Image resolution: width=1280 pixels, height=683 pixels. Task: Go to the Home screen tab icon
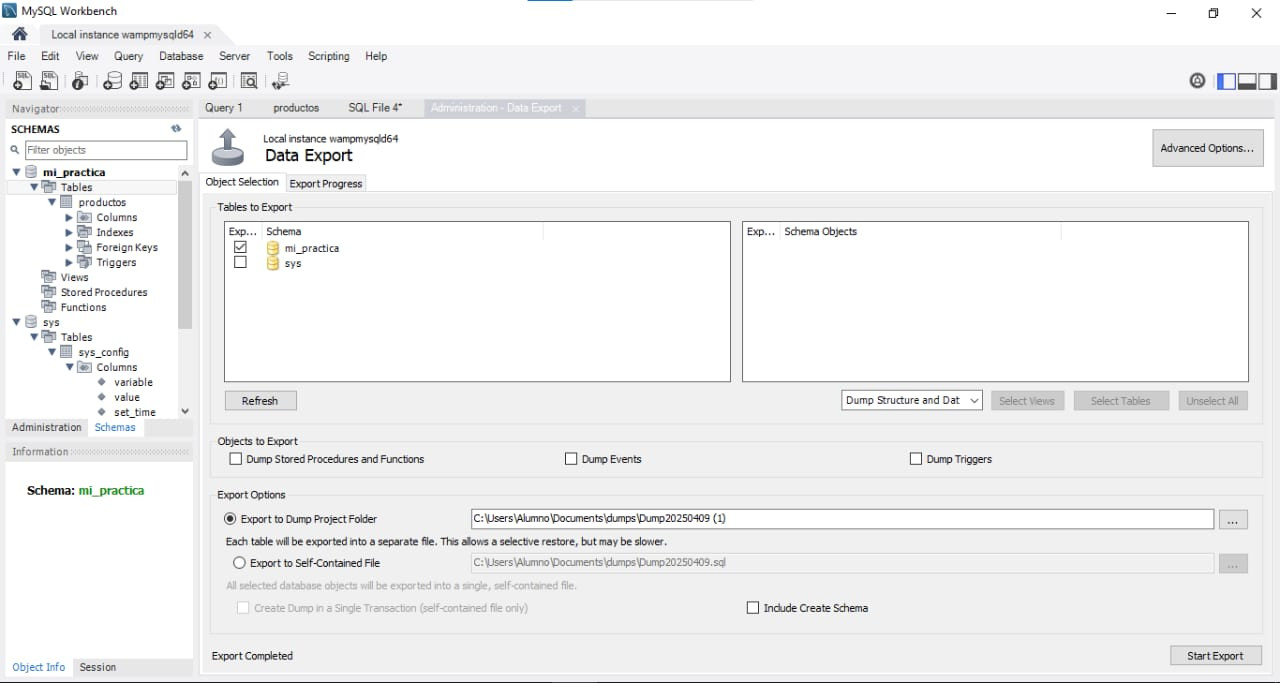(19, 34)
